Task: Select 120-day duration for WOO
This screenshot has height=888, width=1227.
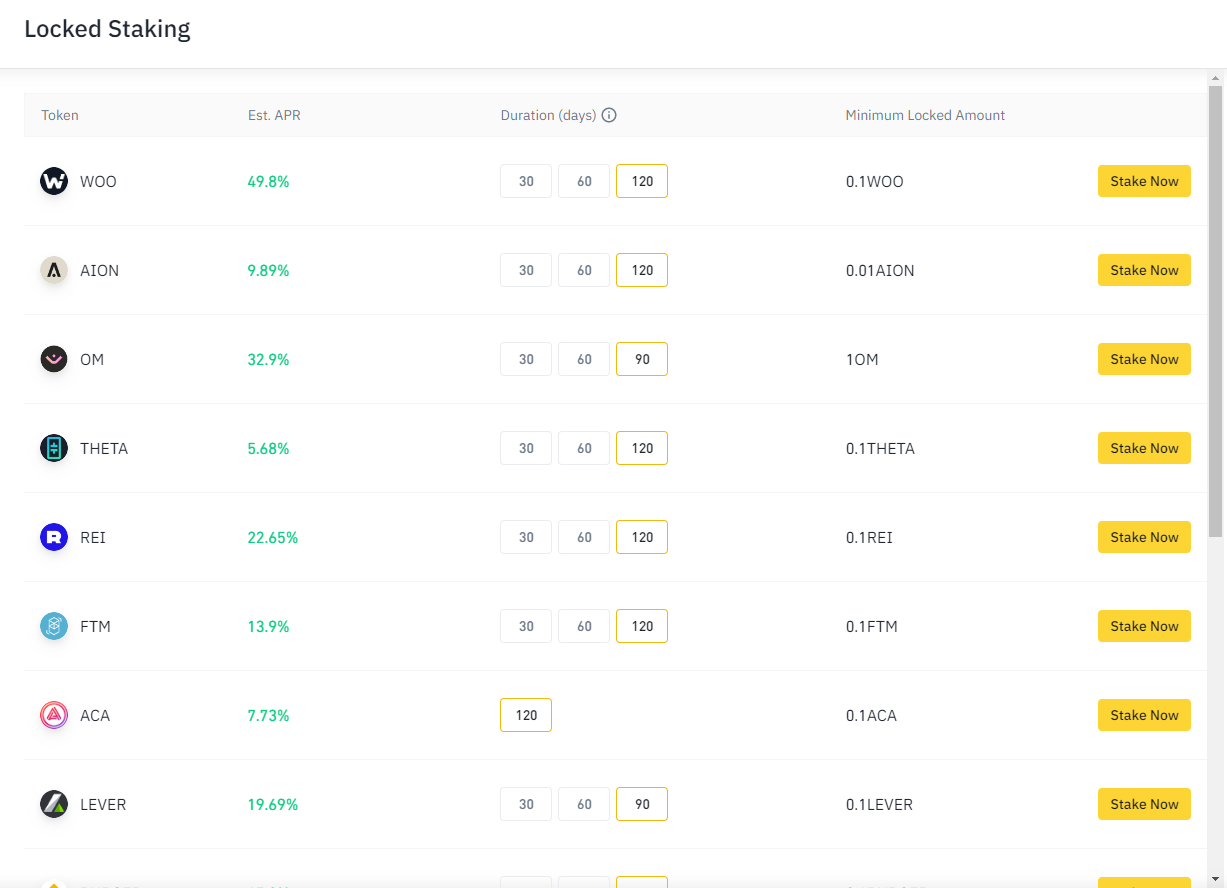Action: [642, 181]
